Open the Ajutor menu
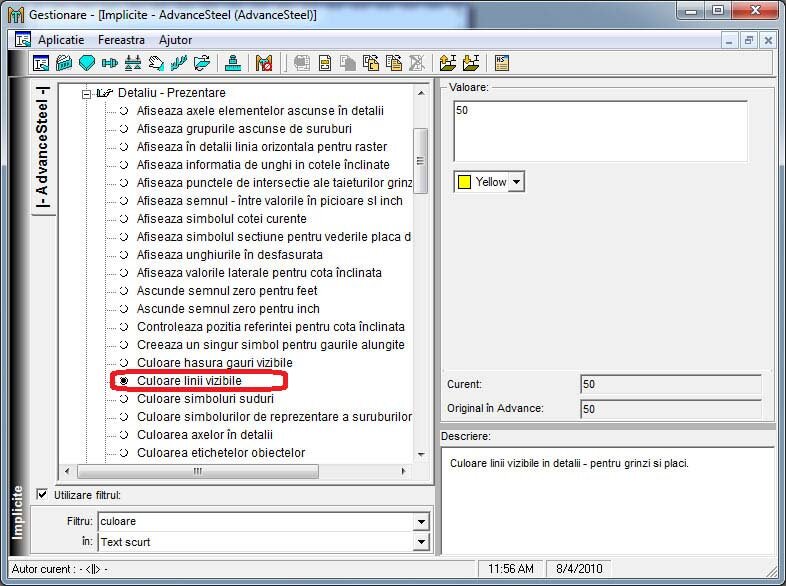786x586 pixels. (175, 40)
